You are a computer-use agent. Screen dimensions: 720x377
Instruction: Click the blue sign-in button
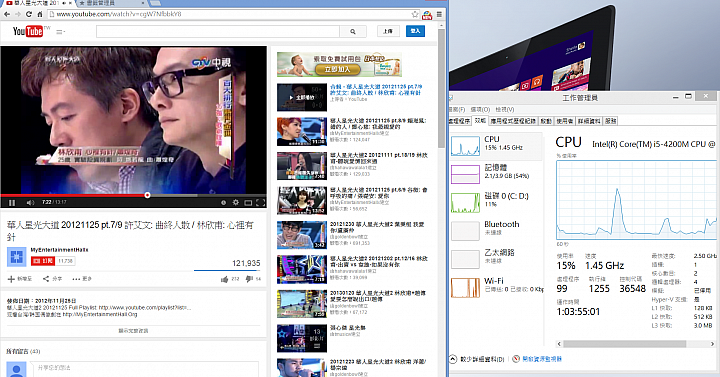415,31
